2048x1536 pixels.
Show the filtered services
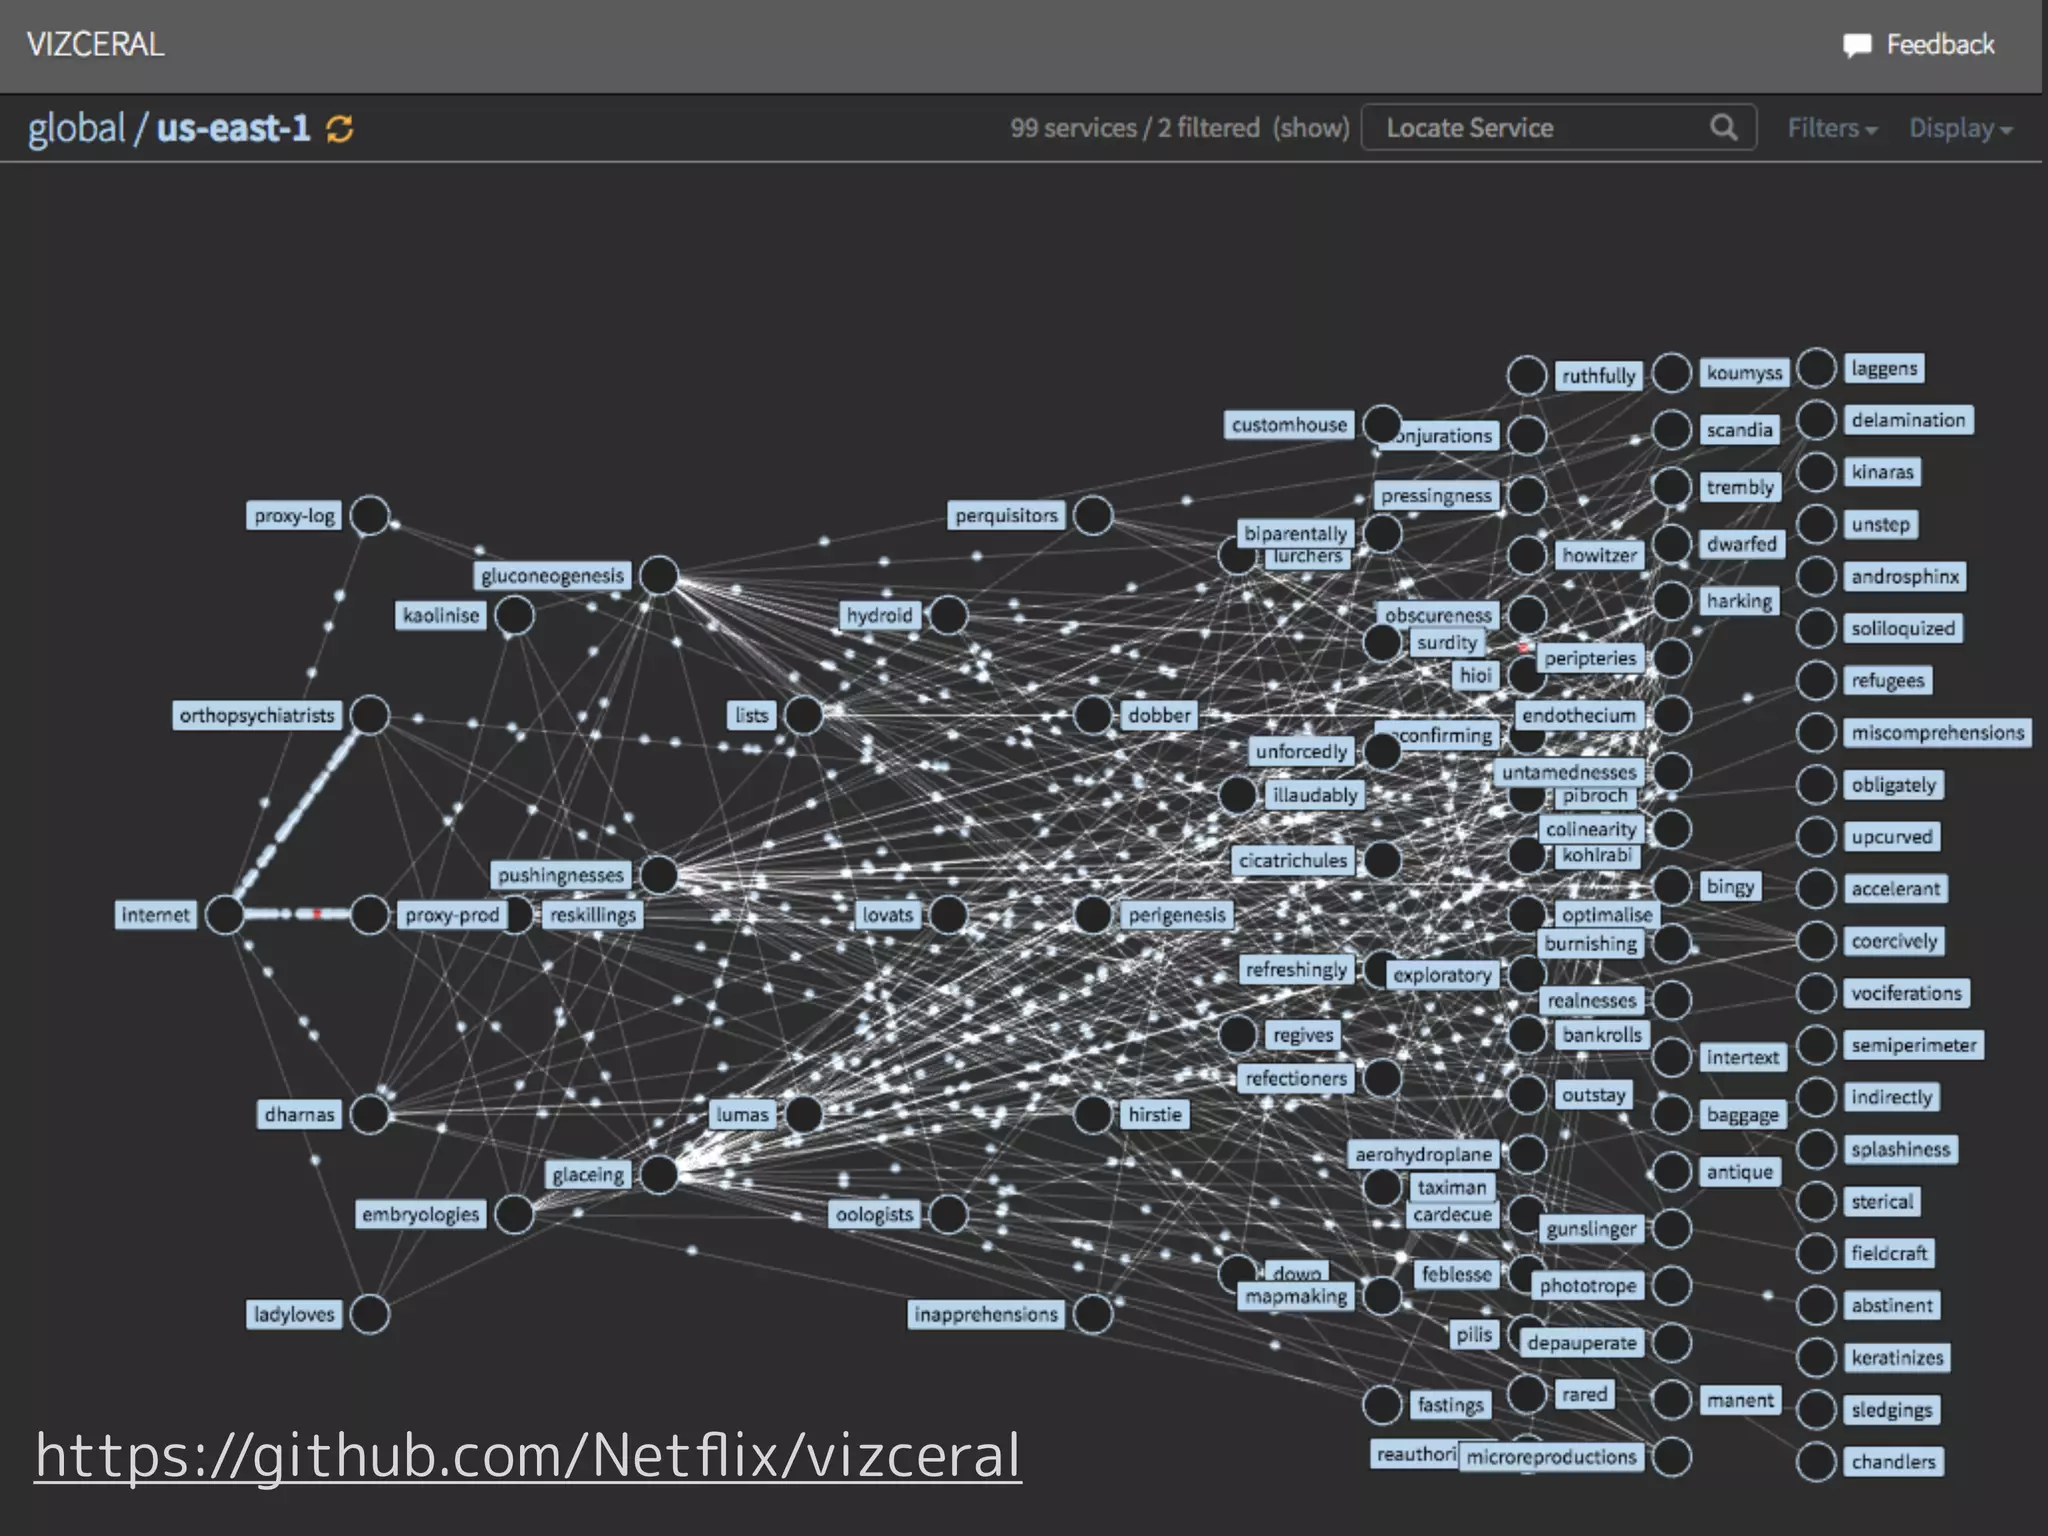tap(1311, 128)
